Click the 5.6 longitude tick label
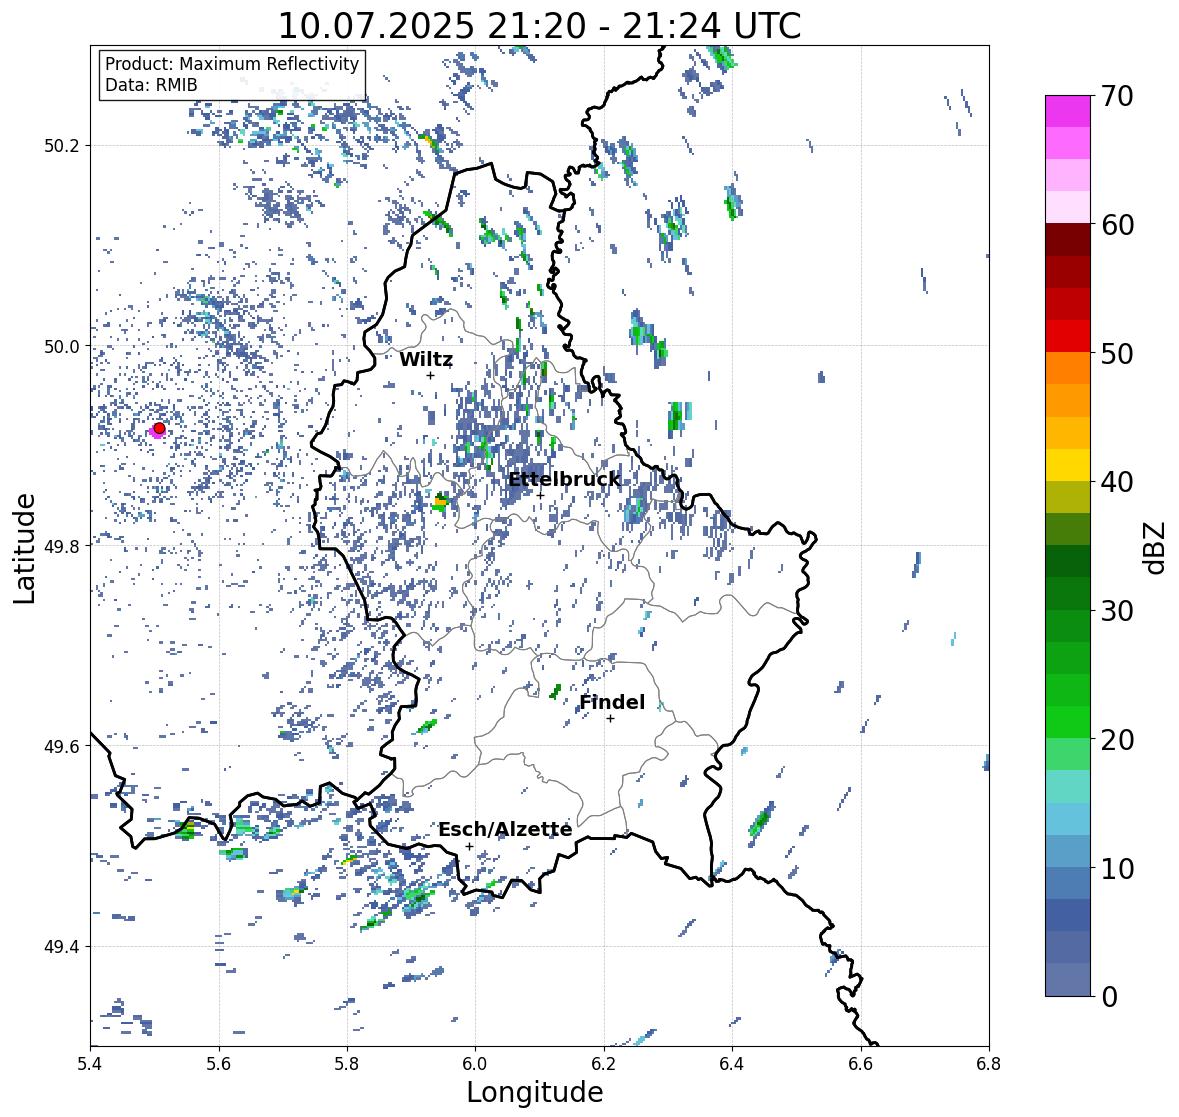Image resolution: width=1179 pixels, height=1117 pixels. tap(219, 1064)
